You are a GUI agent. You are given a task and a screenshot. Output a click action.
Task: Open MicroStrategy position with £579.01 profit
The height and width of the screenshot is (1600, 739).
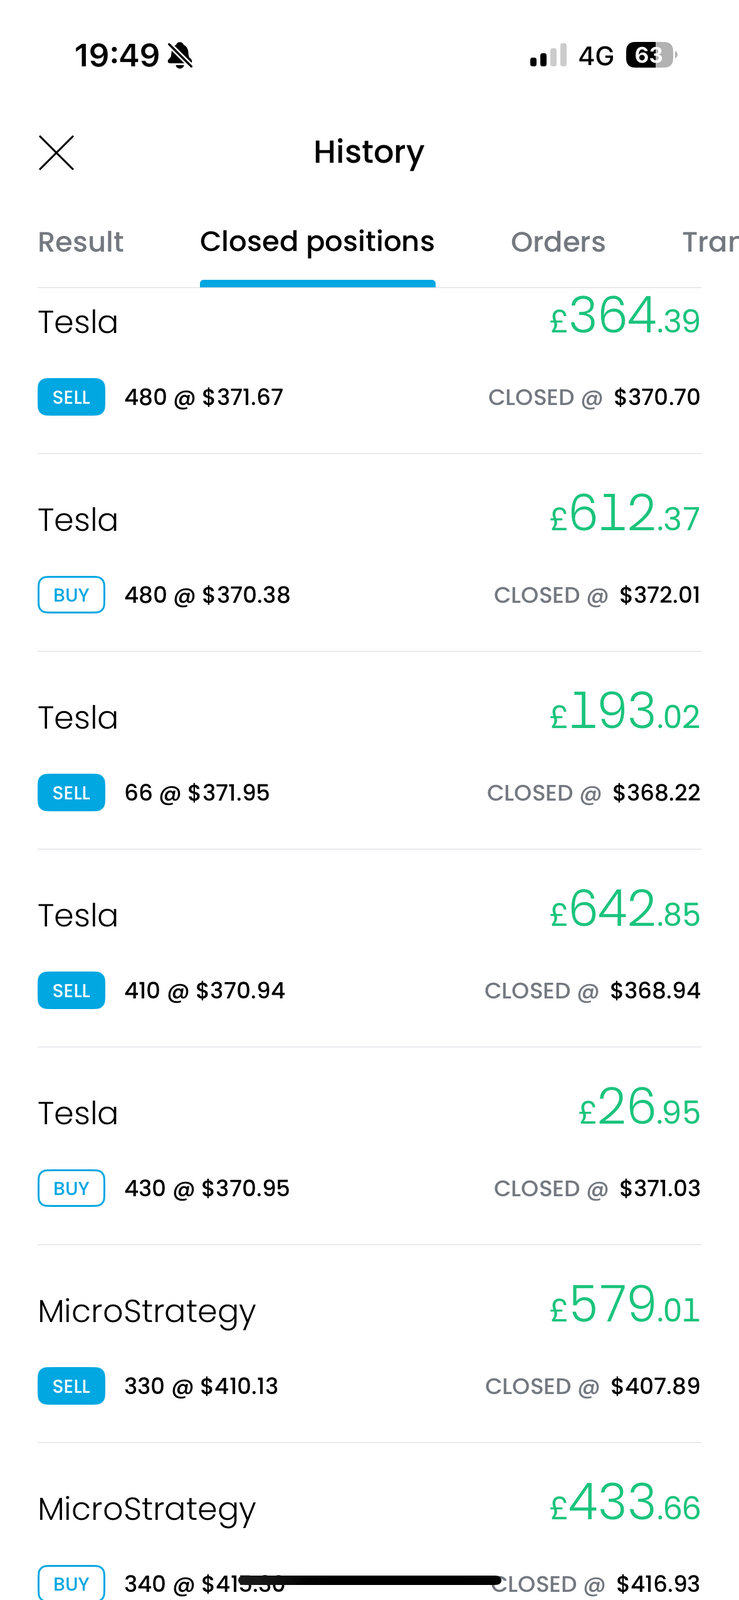369,1345
